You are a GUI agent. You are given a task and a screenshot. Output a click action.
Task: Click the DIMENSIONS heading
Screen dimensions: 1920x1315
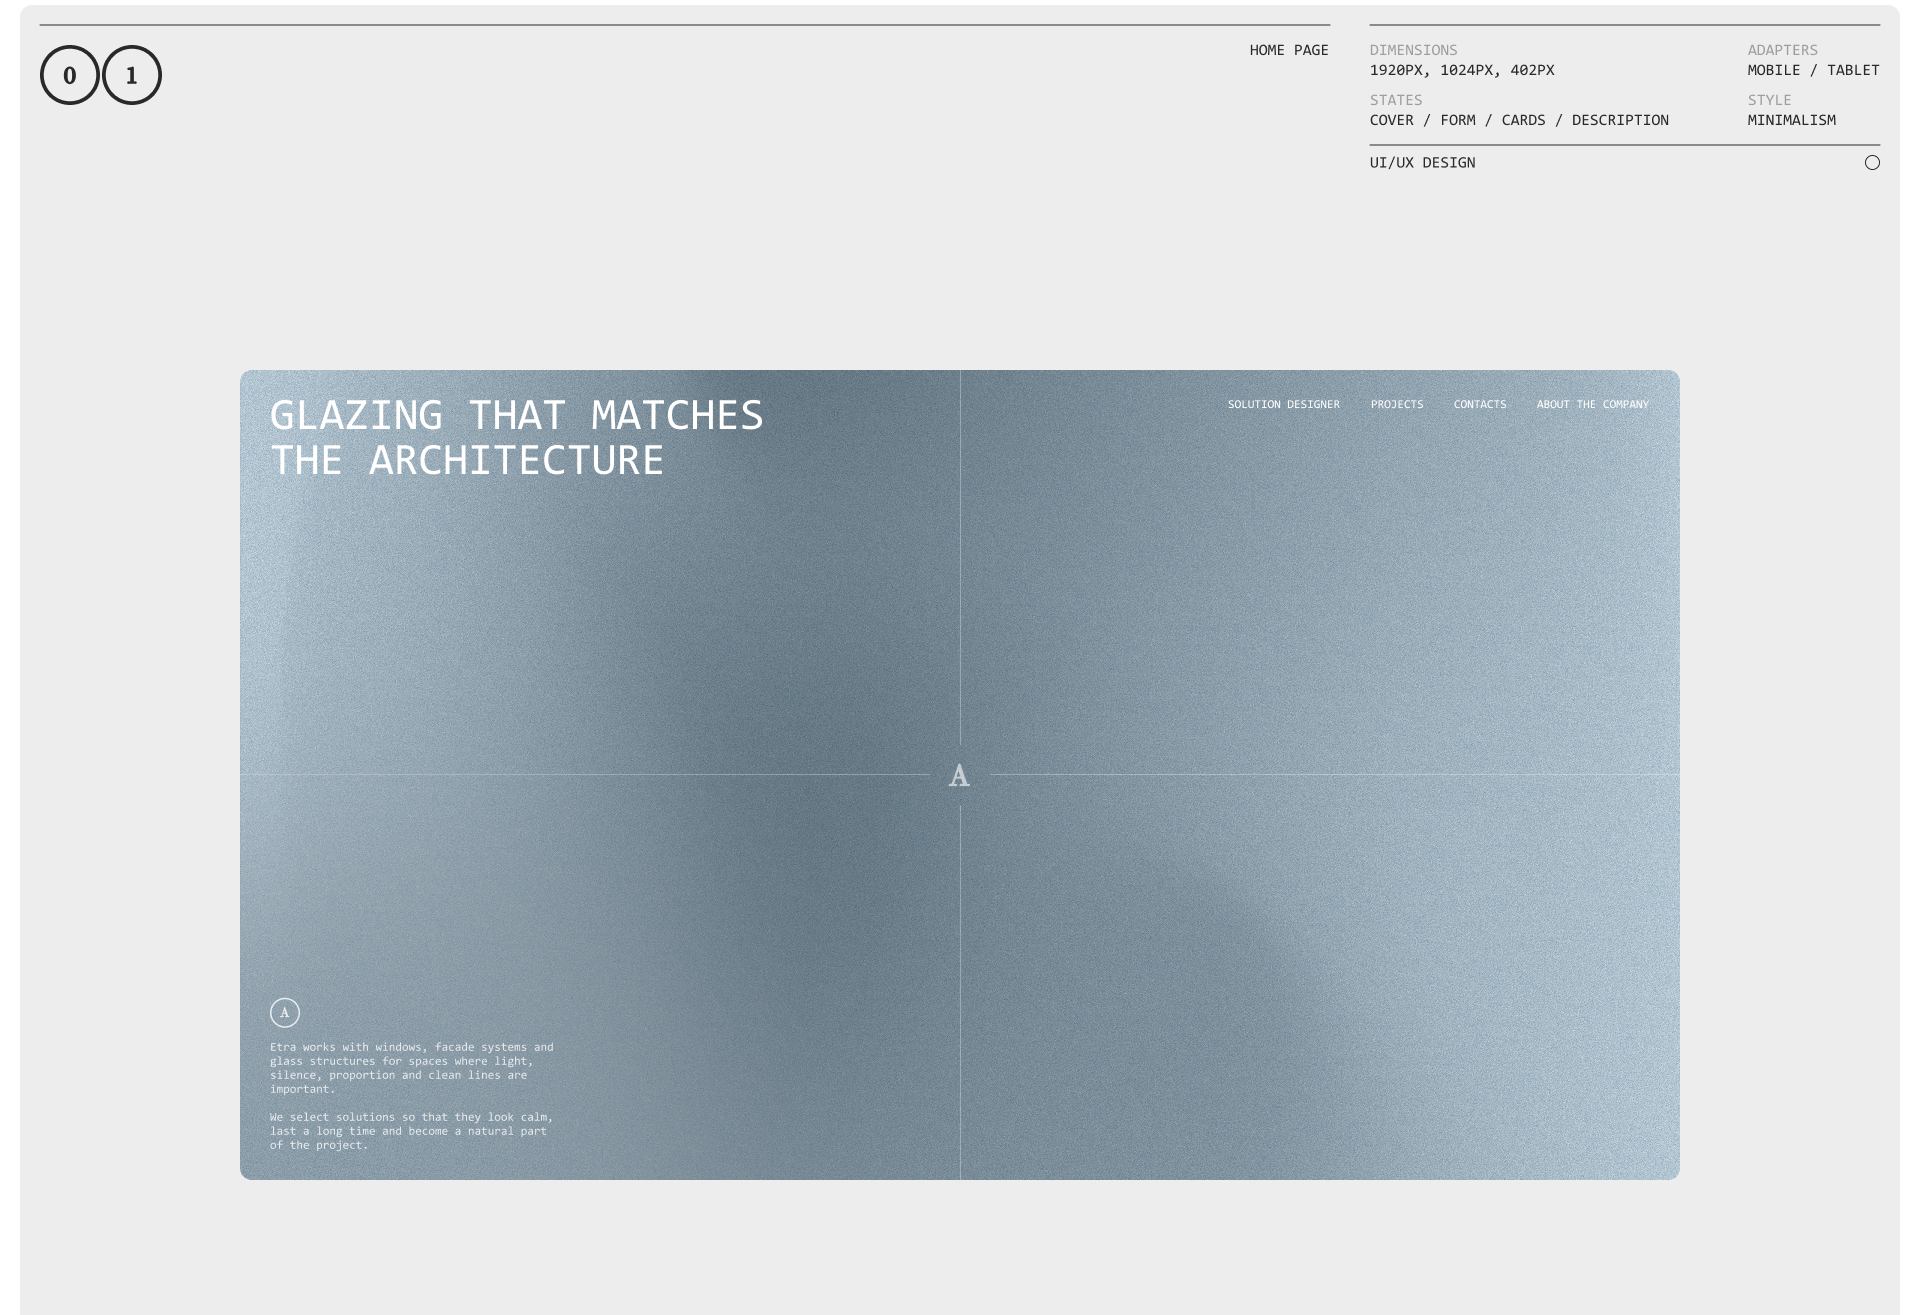pos(1413,50)
